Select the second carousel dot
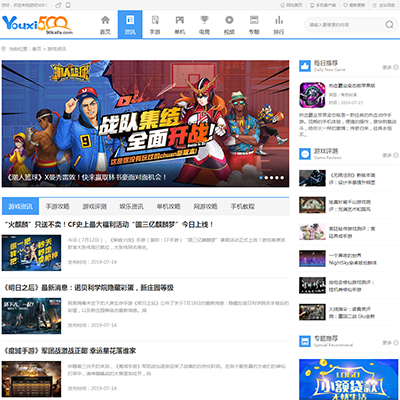The height and width of the screenshot is (400, 400). [x=266, y=178]
